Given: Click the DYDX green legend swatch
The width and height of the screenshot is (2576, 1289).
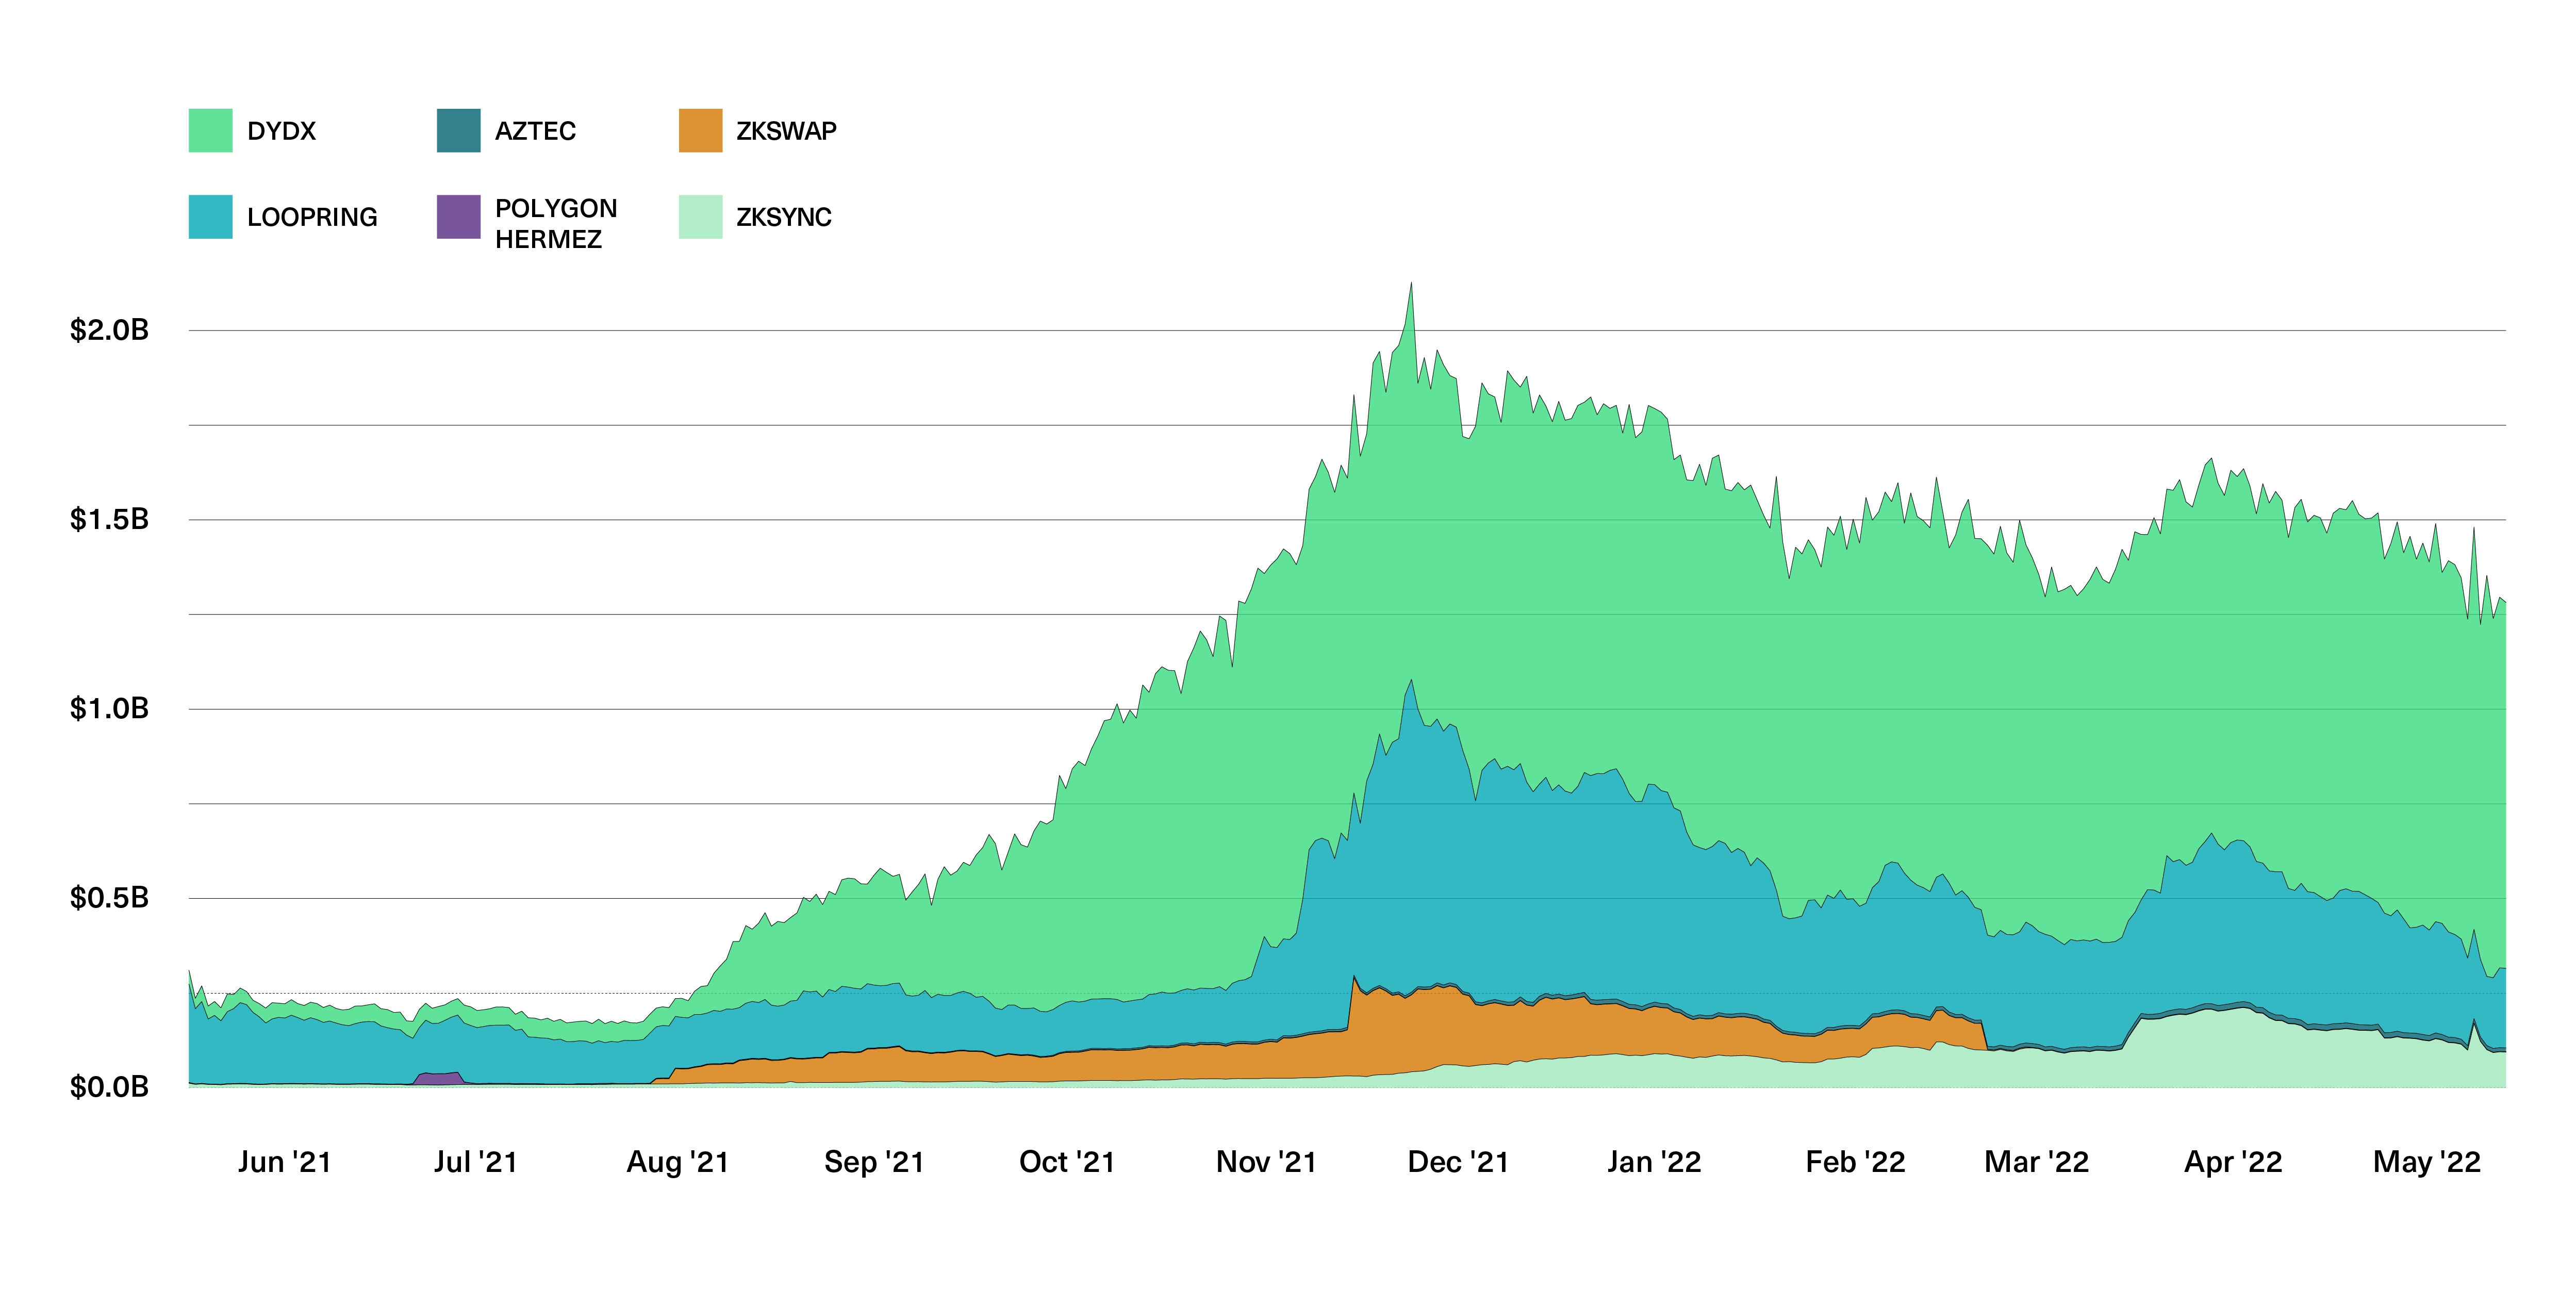Looking at the screenshot, I should 210,131.
